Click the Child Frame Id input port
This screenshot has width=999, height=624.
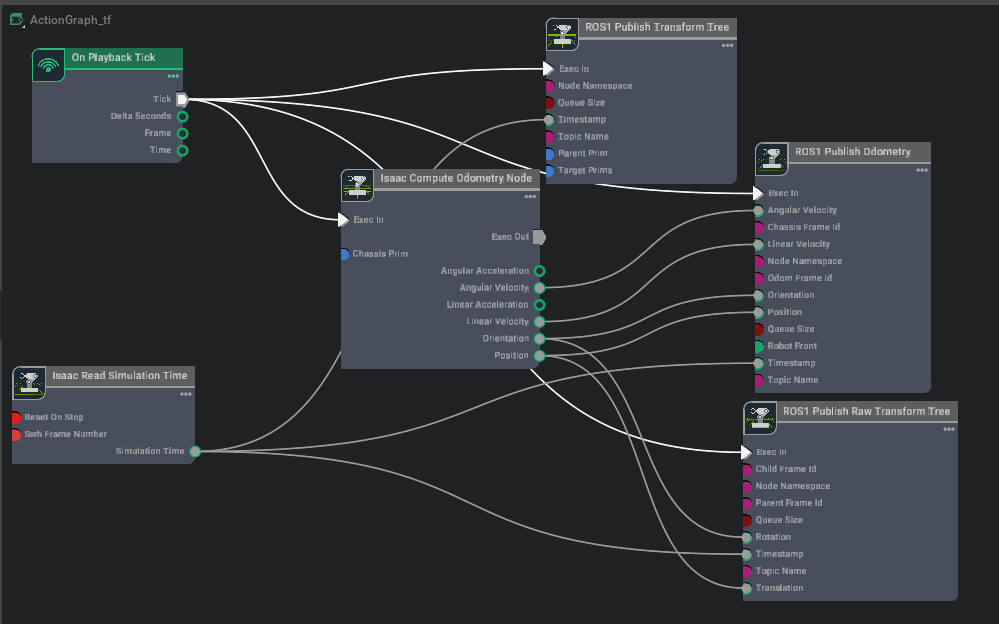click(x=747, y=470)
